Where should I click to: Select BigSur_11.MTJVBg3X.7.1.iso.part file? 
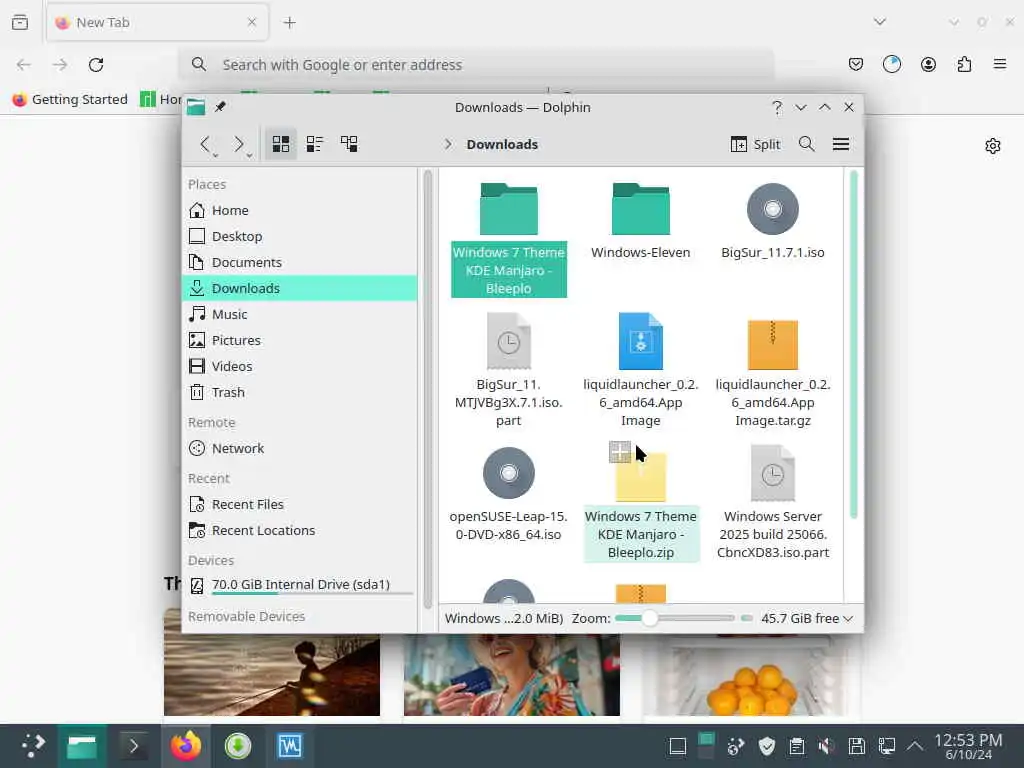pyautogui.click(x=509, y=370)
